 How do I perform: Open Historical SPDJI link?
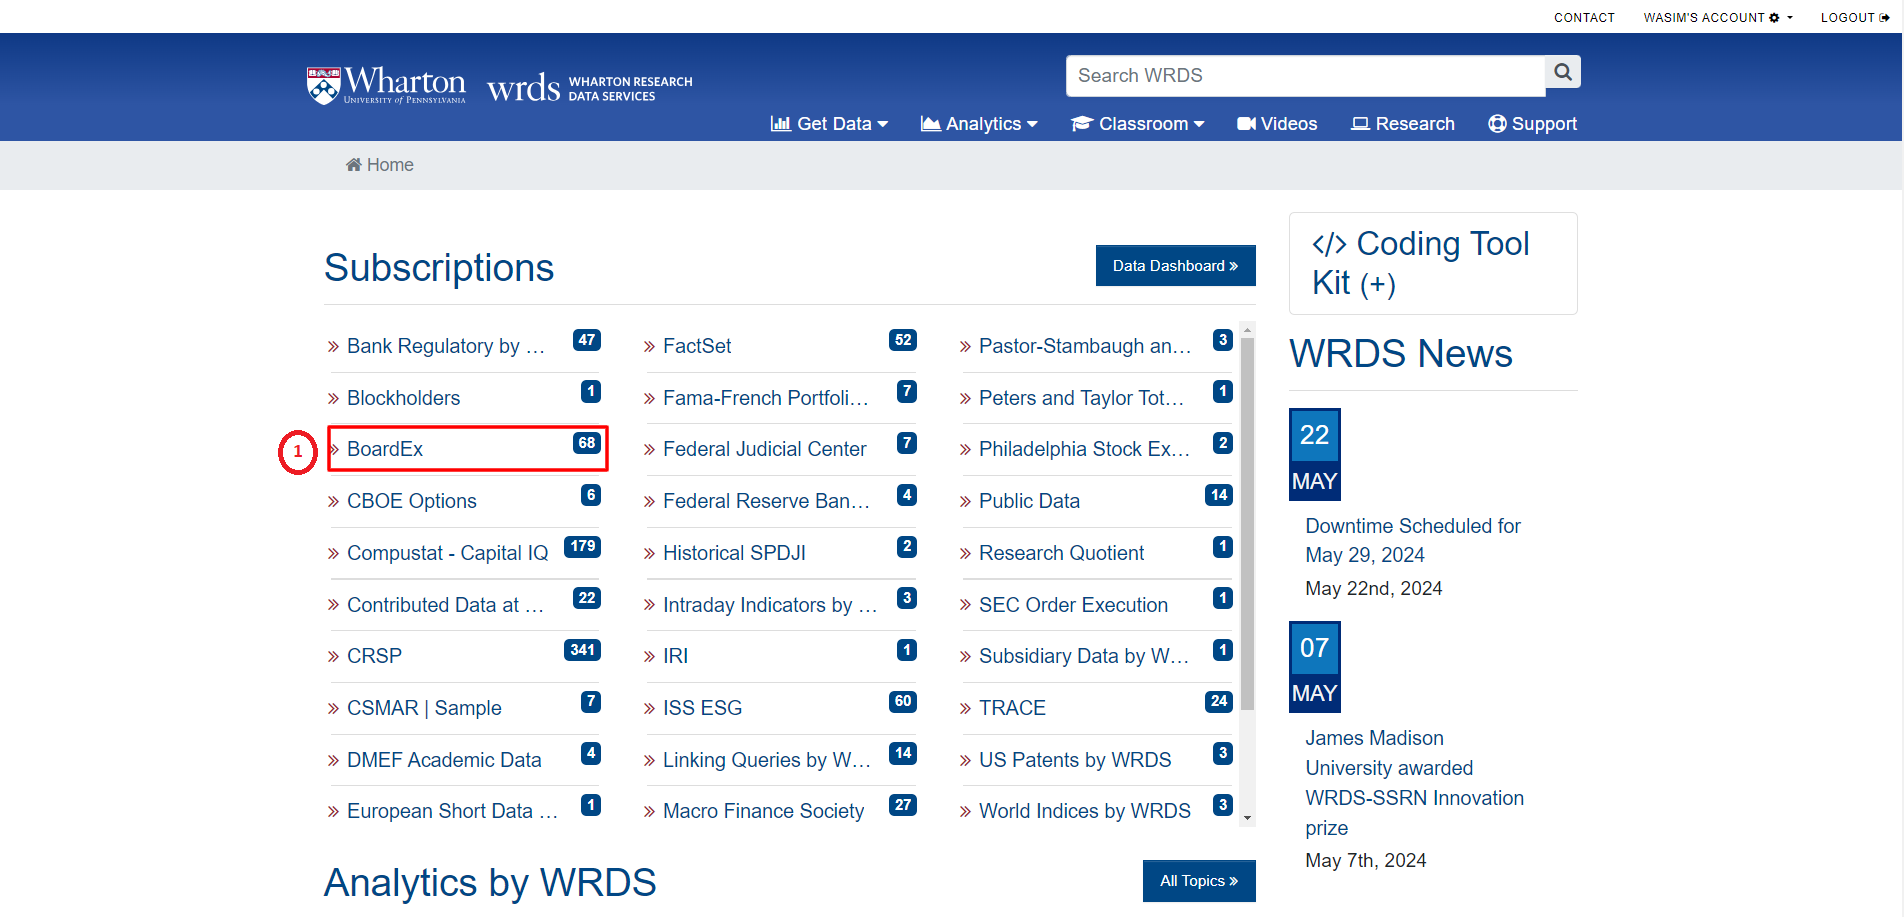[734, 553]
